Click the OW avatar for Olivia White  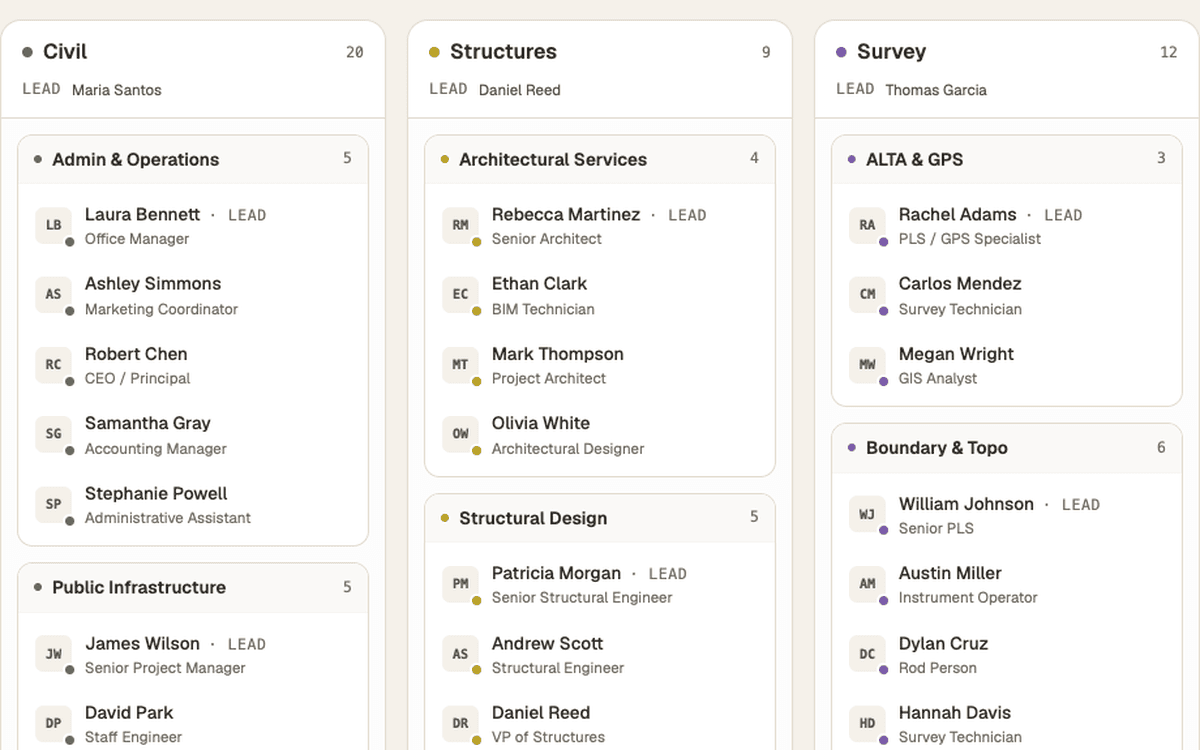point(461,434)
